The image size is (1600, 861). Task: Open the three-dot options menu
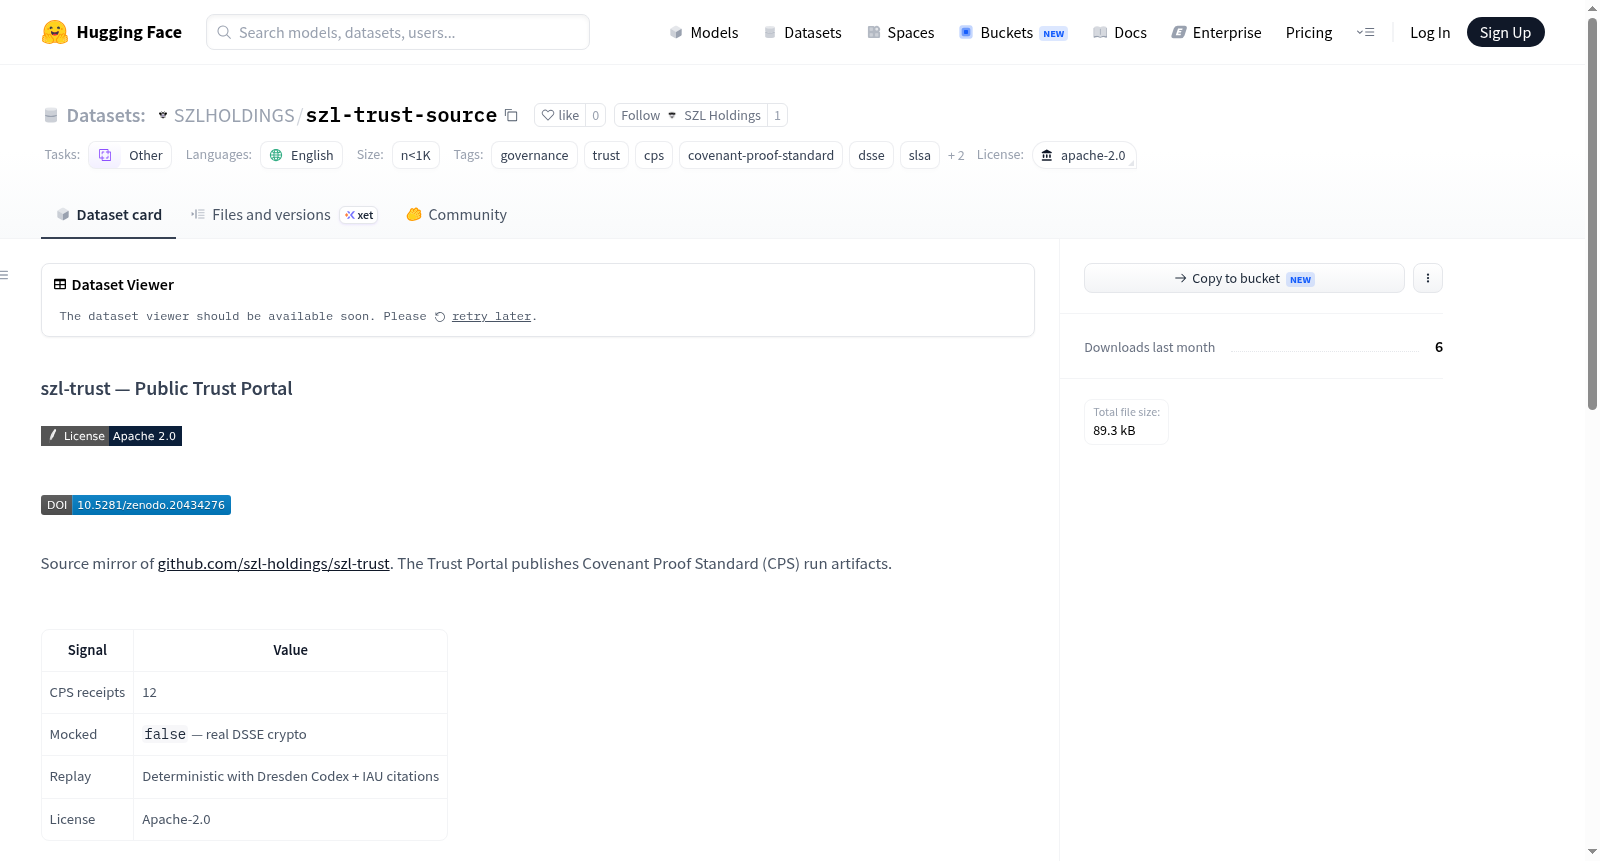pyautogui.click(x=1428, y=278)
